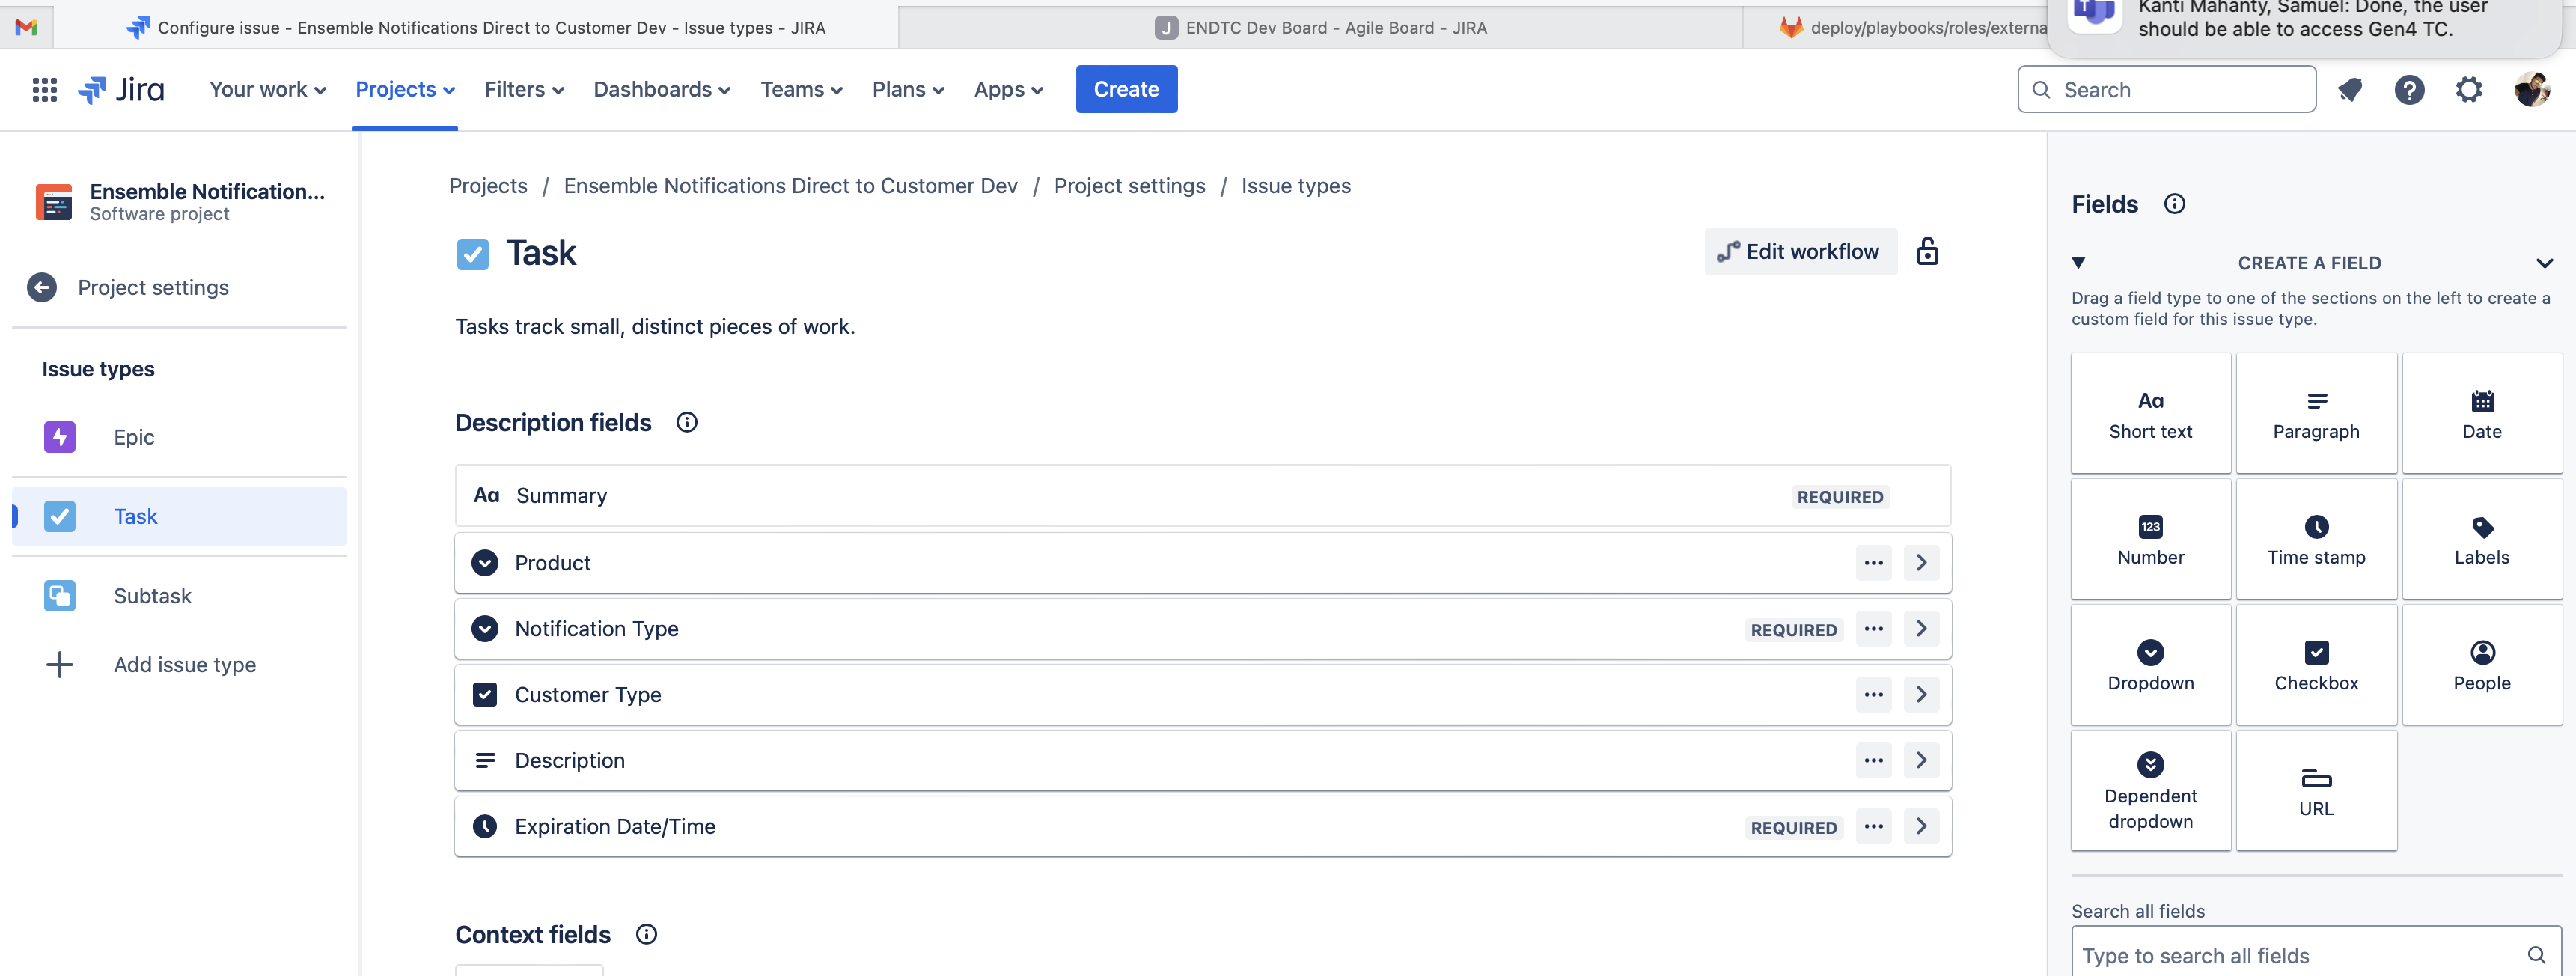Open Jira settings gear icon
Image resolution: width=2576 pixels, height=976 pixels.
(x=2468, y=90)
